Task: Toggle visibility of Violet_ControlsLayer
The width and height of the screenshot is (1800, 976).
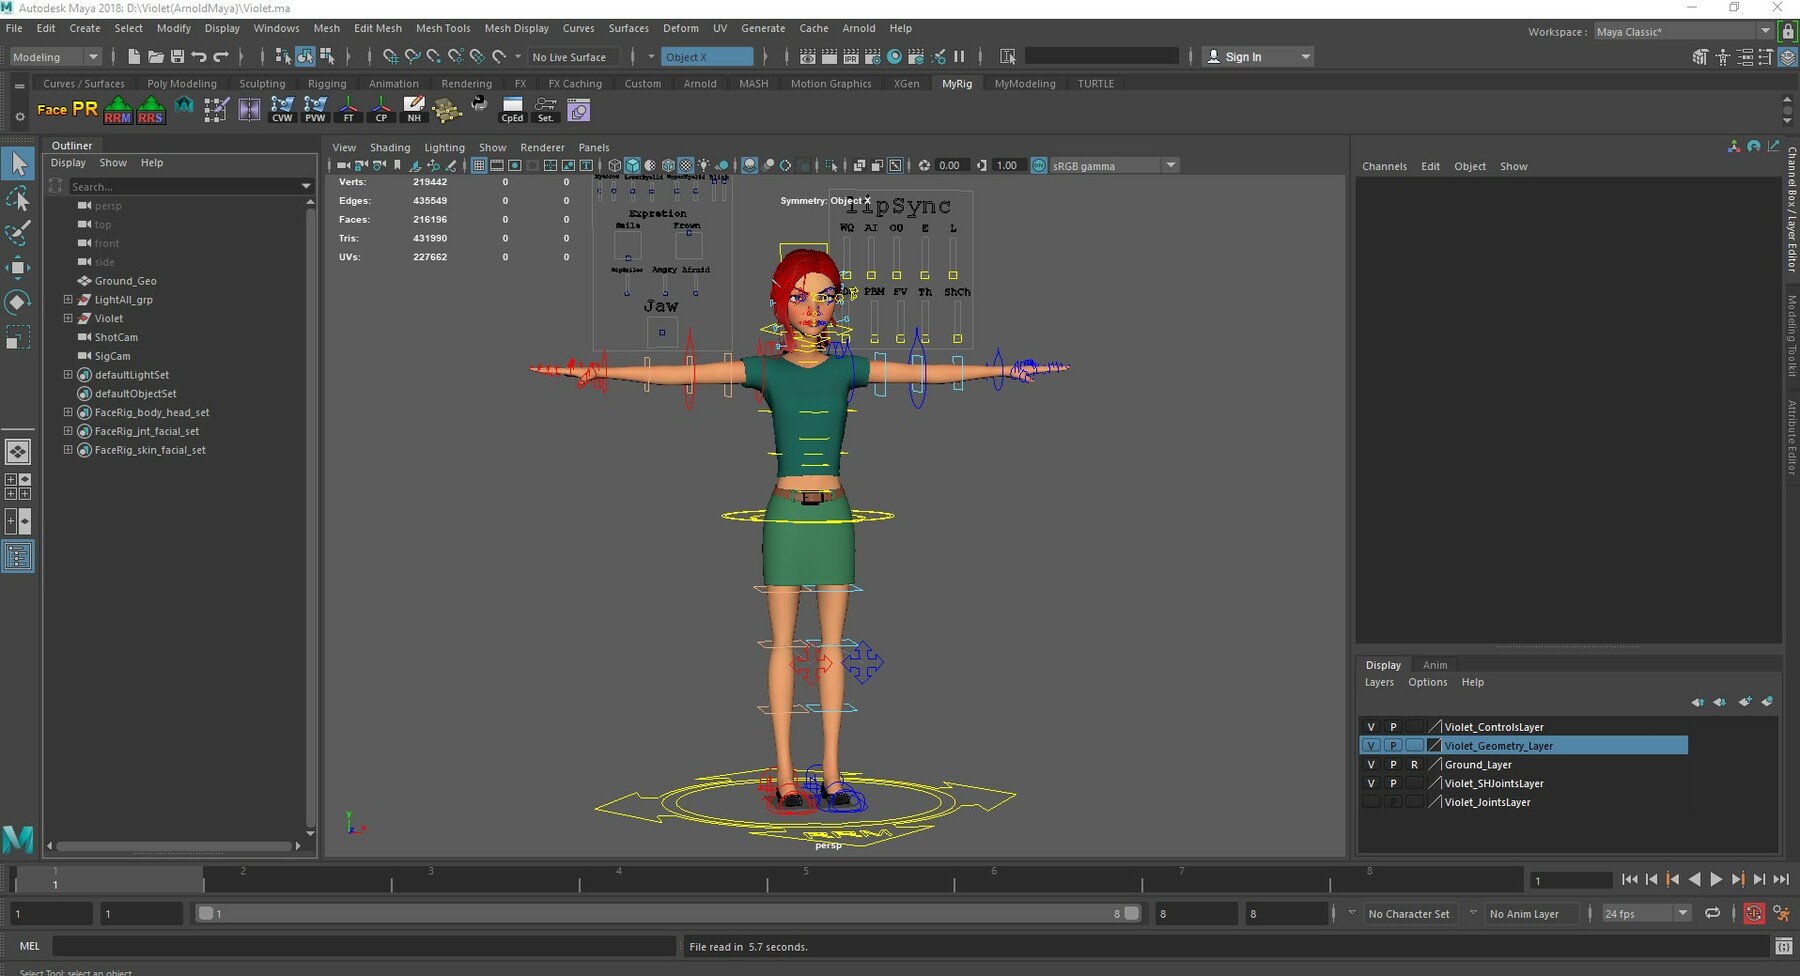Action: tap(1371, 727)
